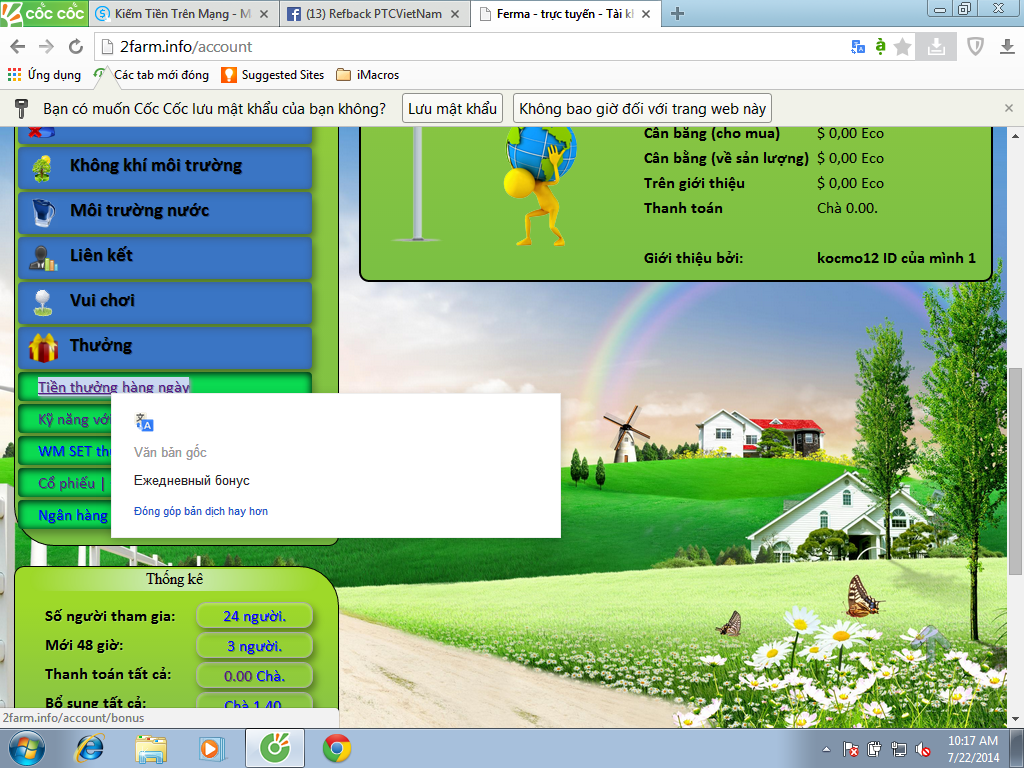Click the 3 người new users value

255,646
